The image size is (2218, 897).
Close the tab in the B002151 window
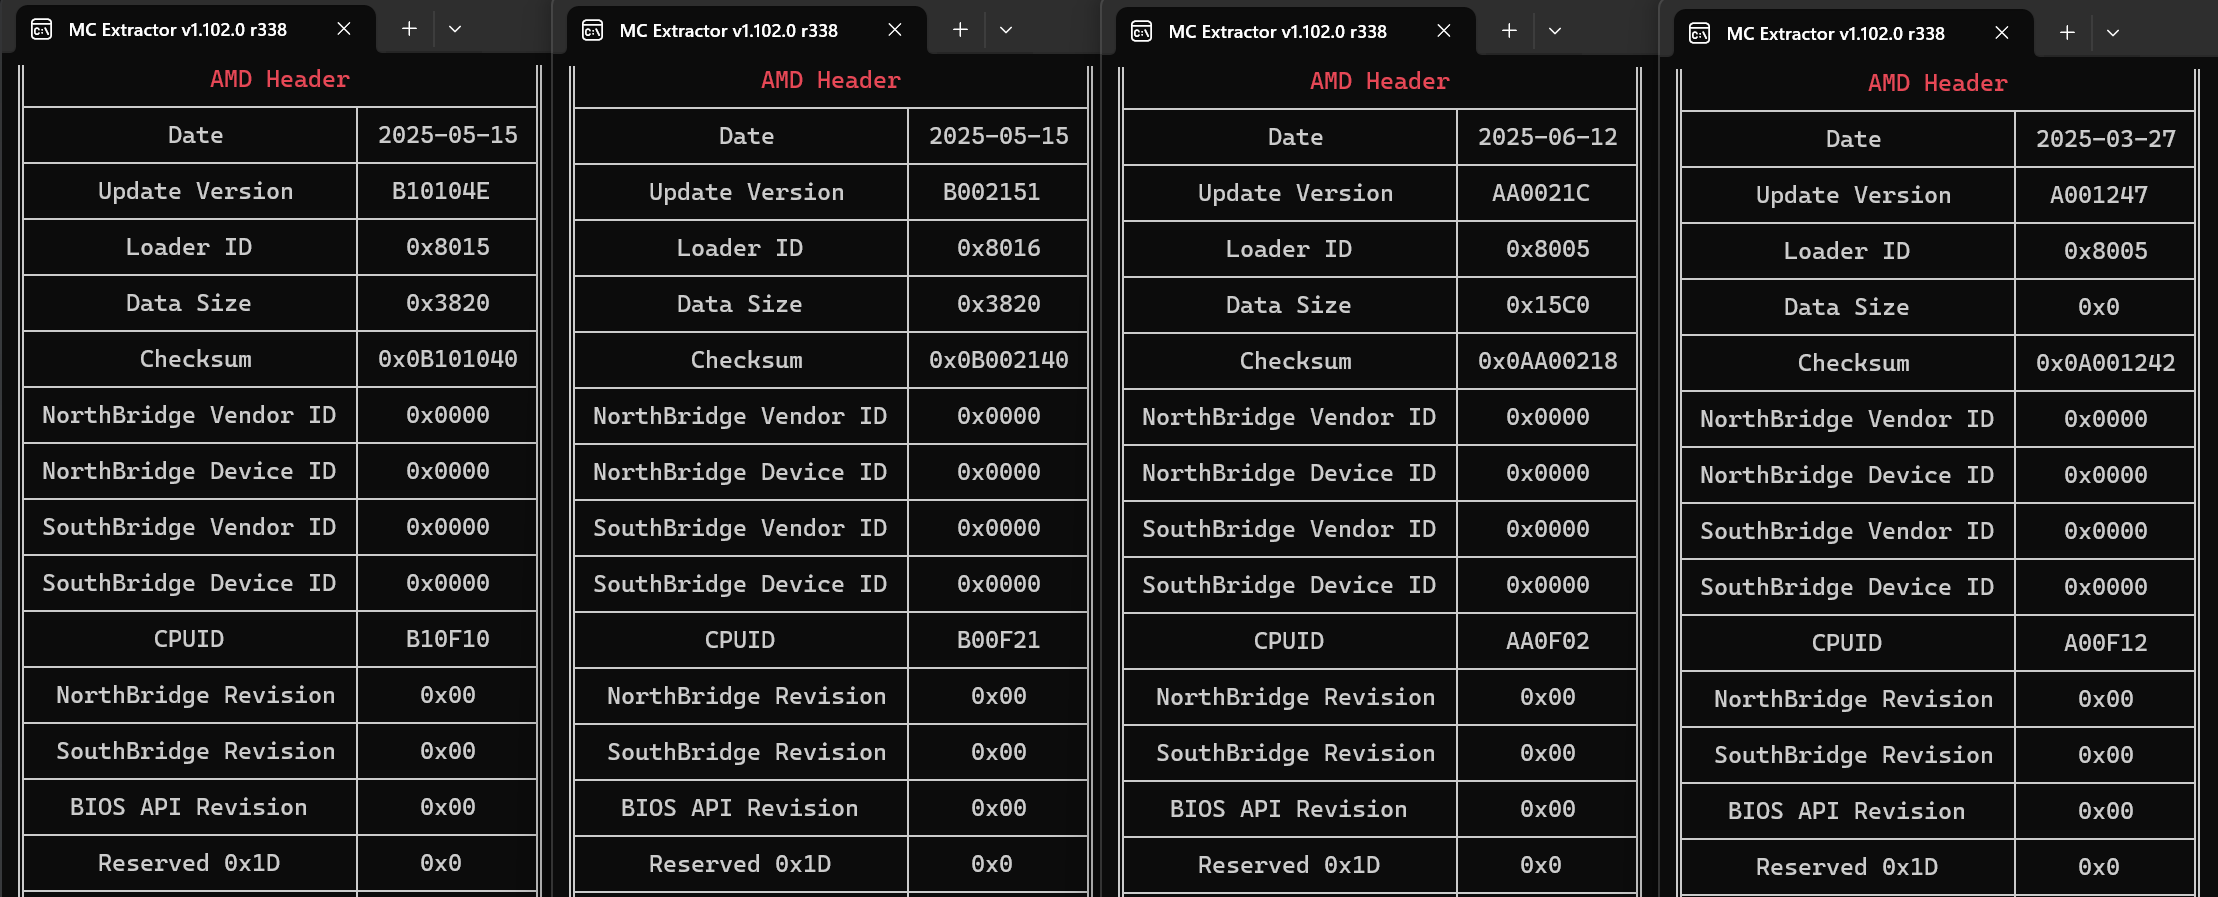(895, 30)
